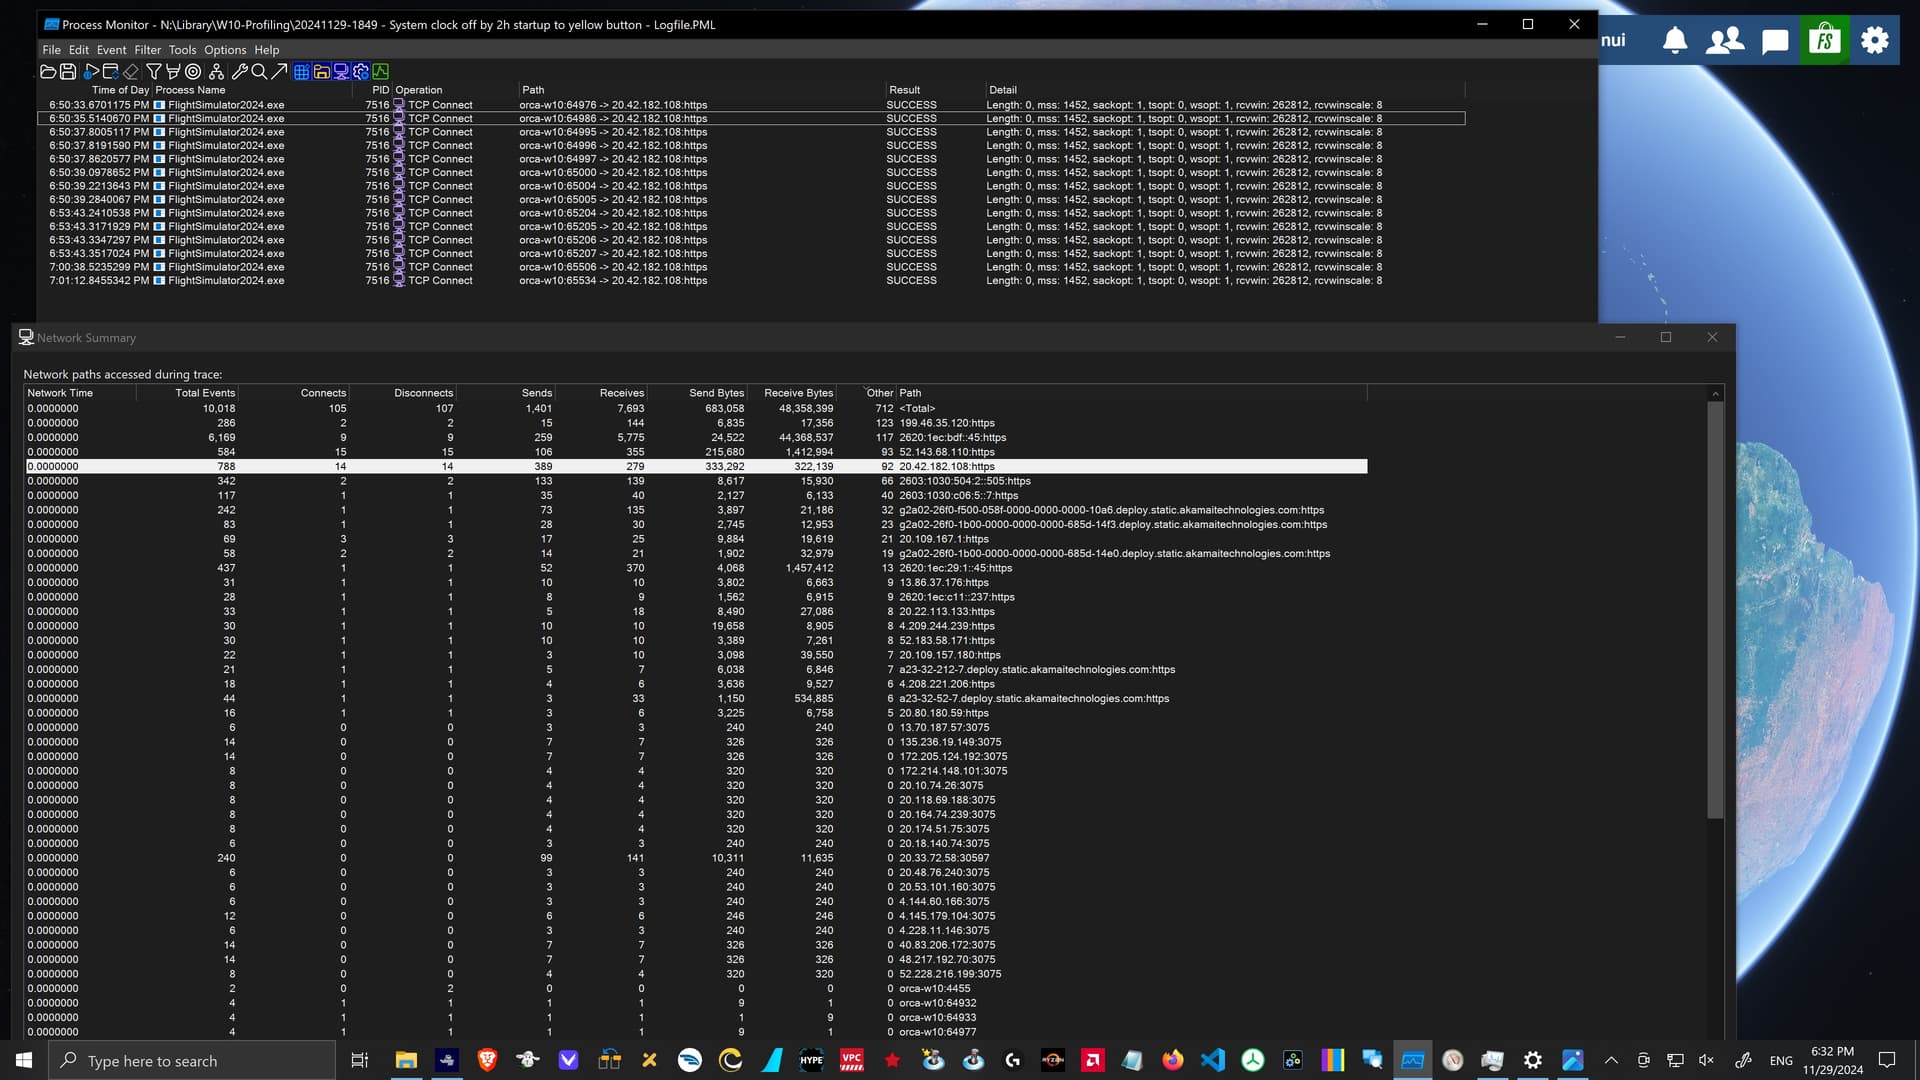Select the Include Process From Window target icon

(x=193, y=71)
